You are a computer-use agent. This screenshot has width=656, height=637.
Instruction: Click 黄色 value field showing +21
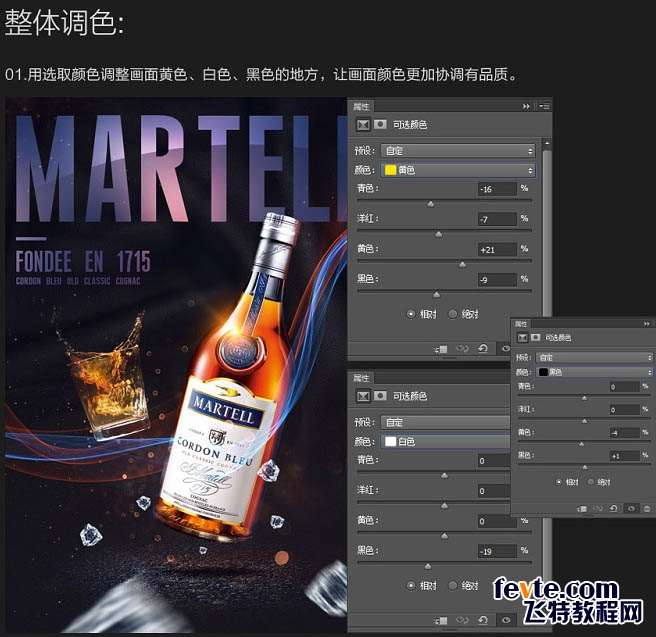[497, 250]
